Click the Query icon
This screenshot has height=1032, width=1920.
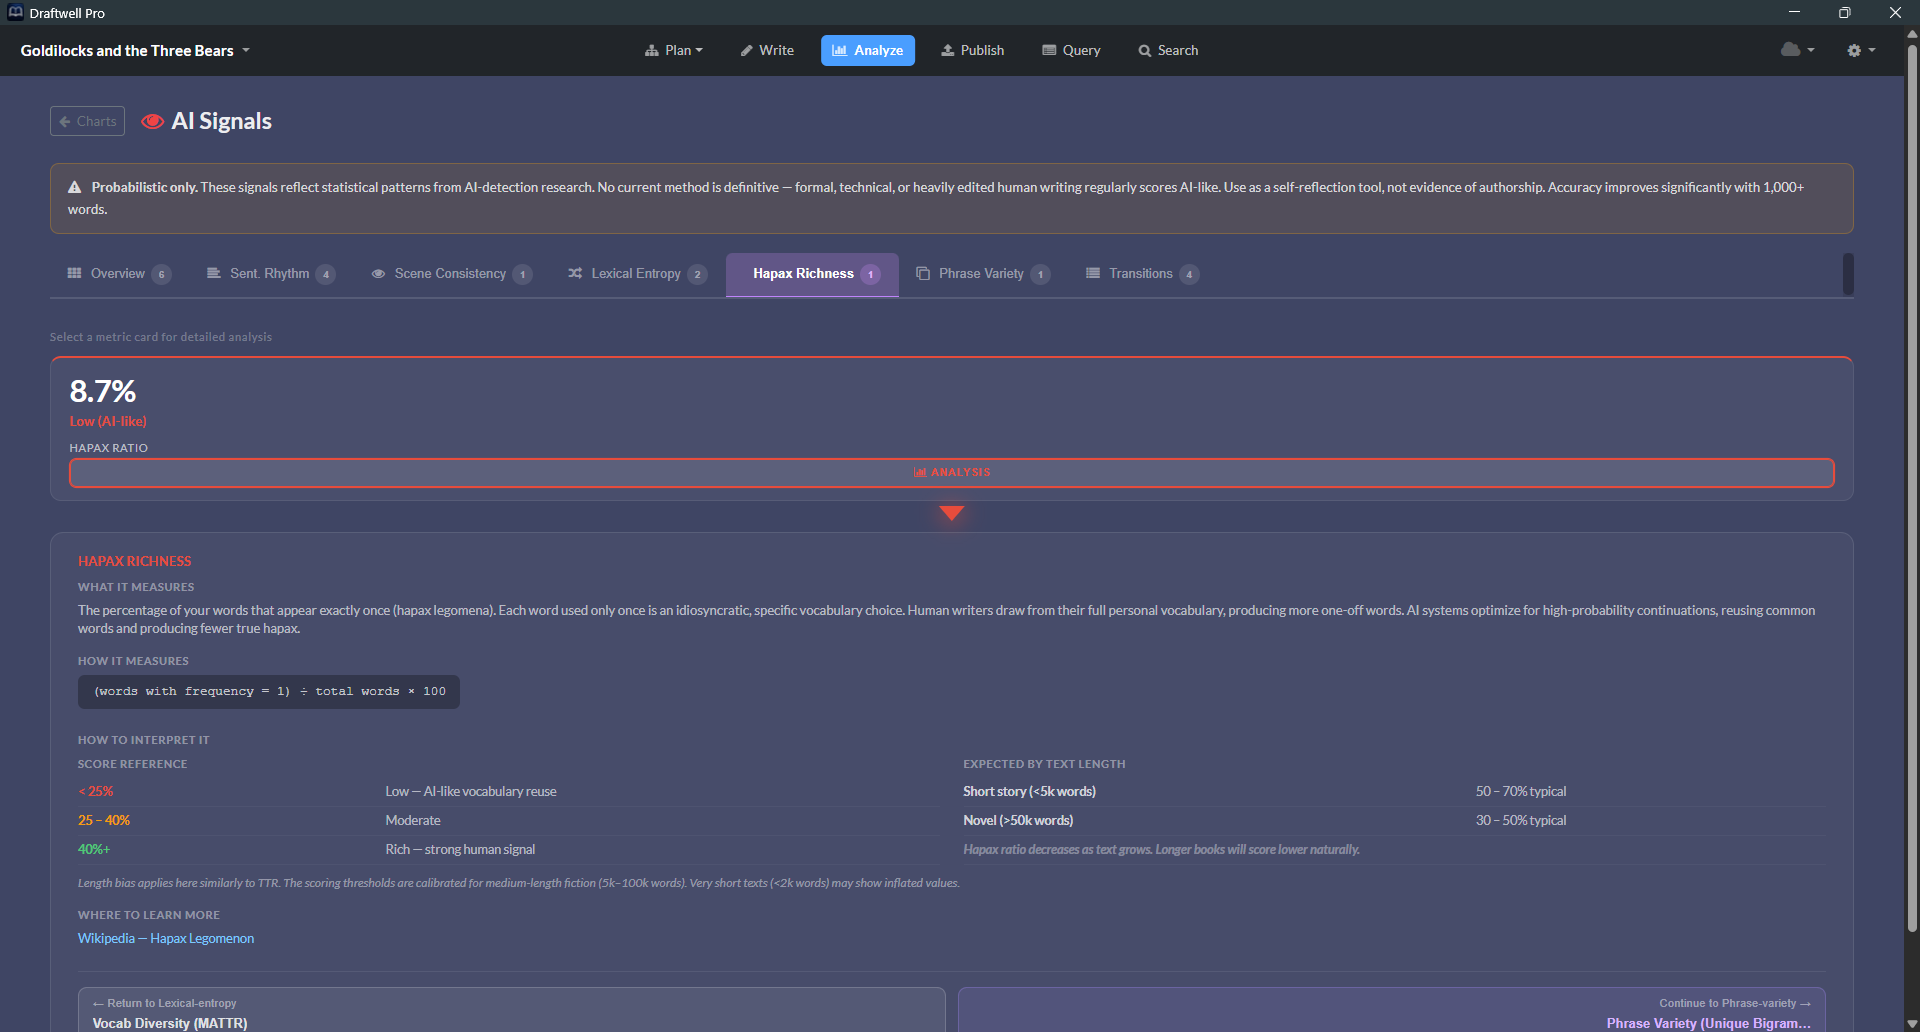(1049, 50)
